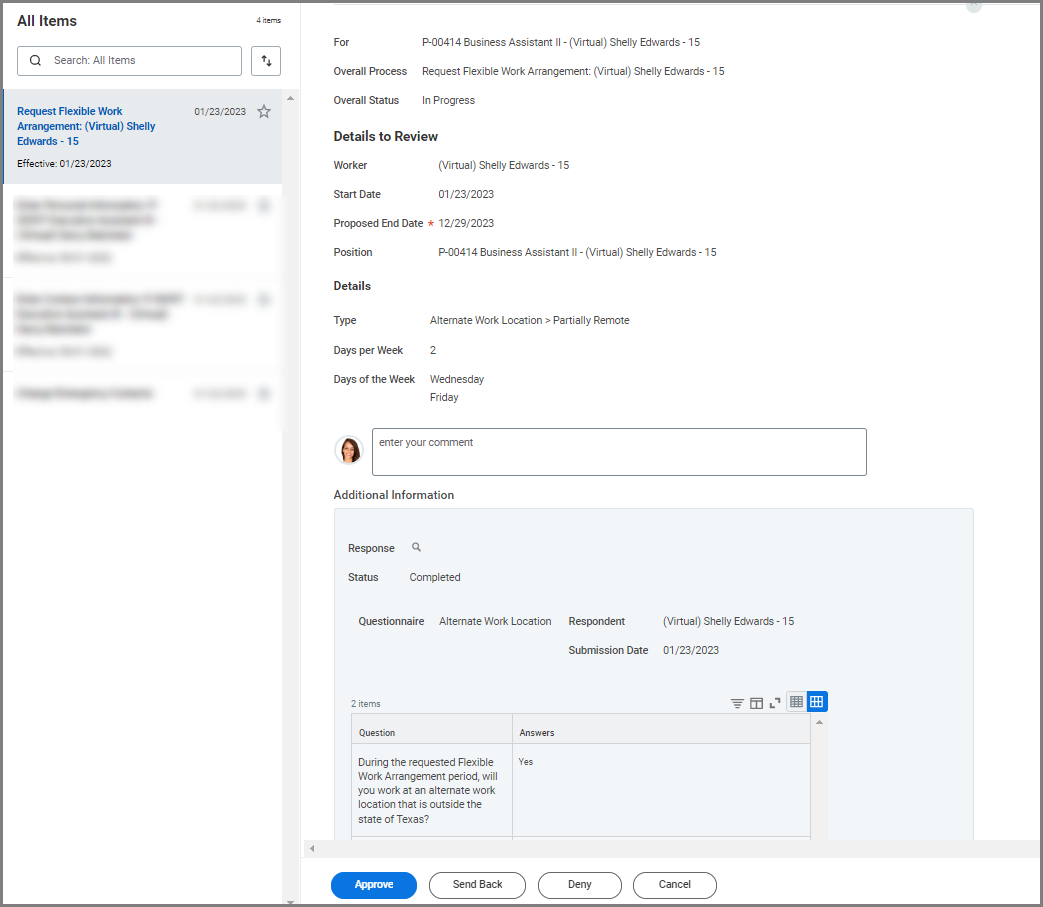Click the table scrollbar up arrow
This screenshot has height=907, width=1043.
[820, 722]
